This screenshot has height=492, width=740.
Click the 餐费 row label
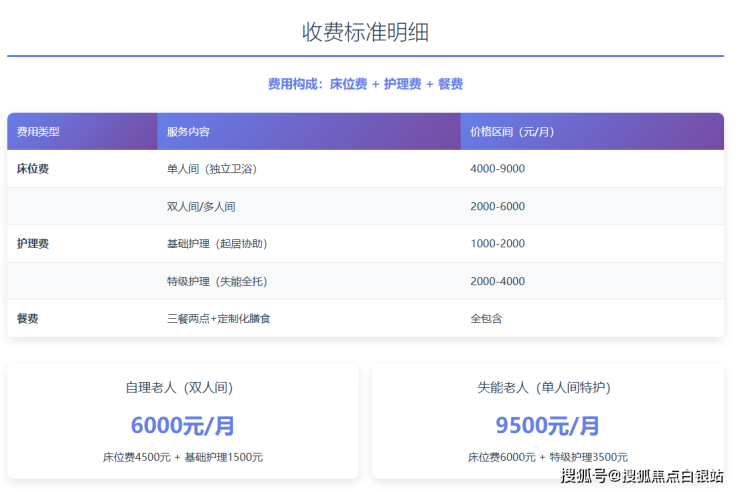pos(28,319)
